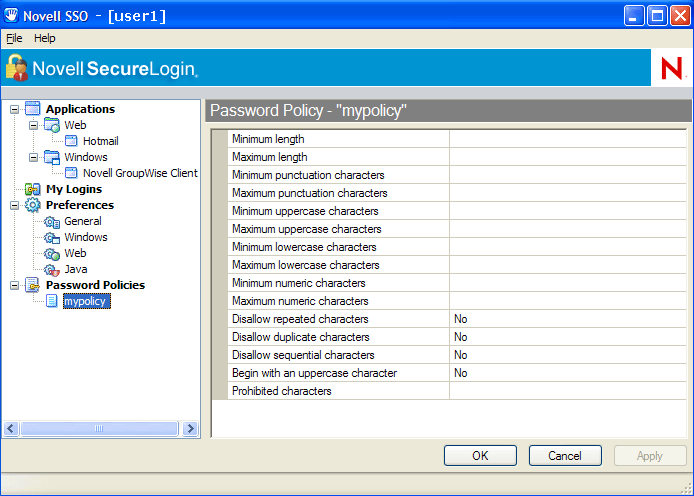Click the Hotmail application icon
The width and height of the screenshot is (694, 496).
coord(71,141)
